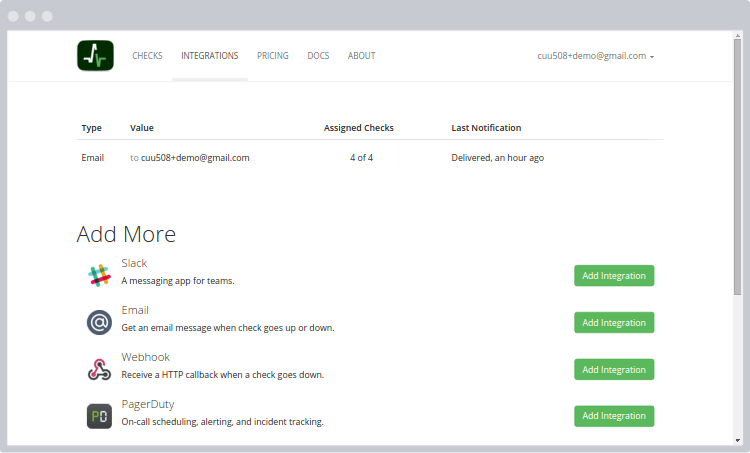Click the Slack integration title
Viewport: 750px width, 453px height.
point(134,263)
